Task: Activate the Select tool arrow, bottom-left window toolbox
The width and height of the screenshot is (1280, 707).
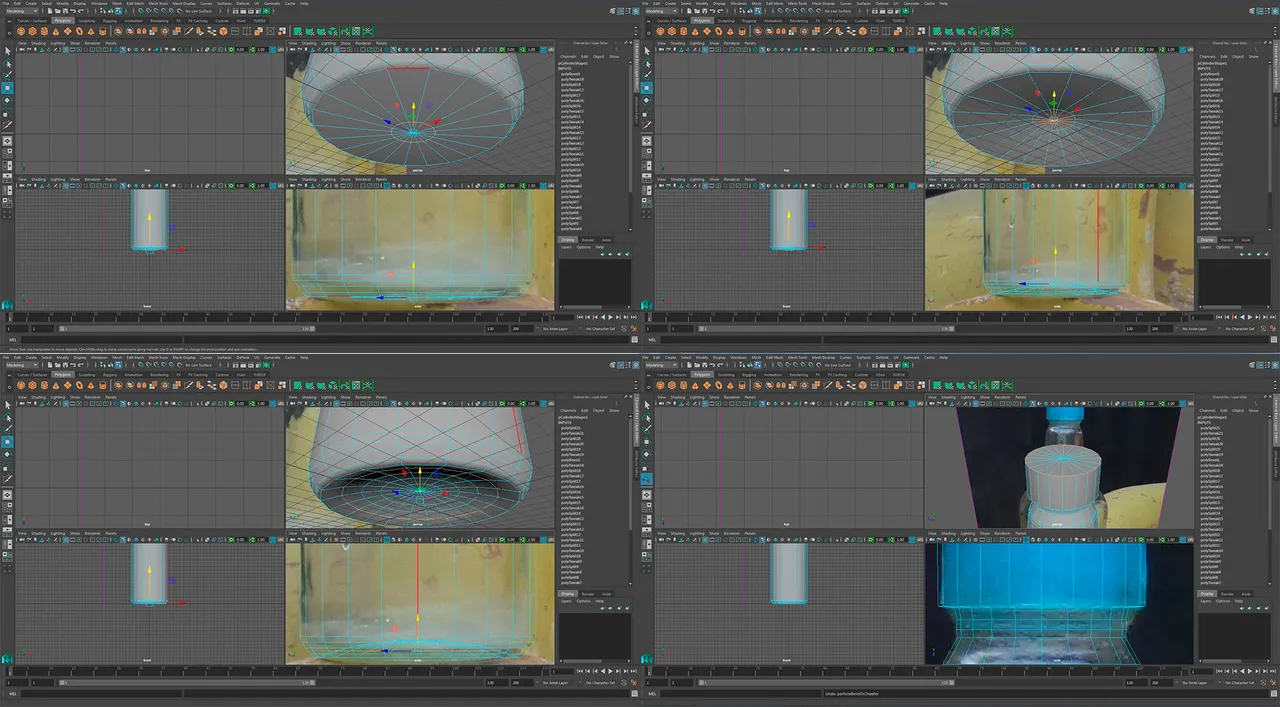Action: pyautogui.click(x=8, y=405)
